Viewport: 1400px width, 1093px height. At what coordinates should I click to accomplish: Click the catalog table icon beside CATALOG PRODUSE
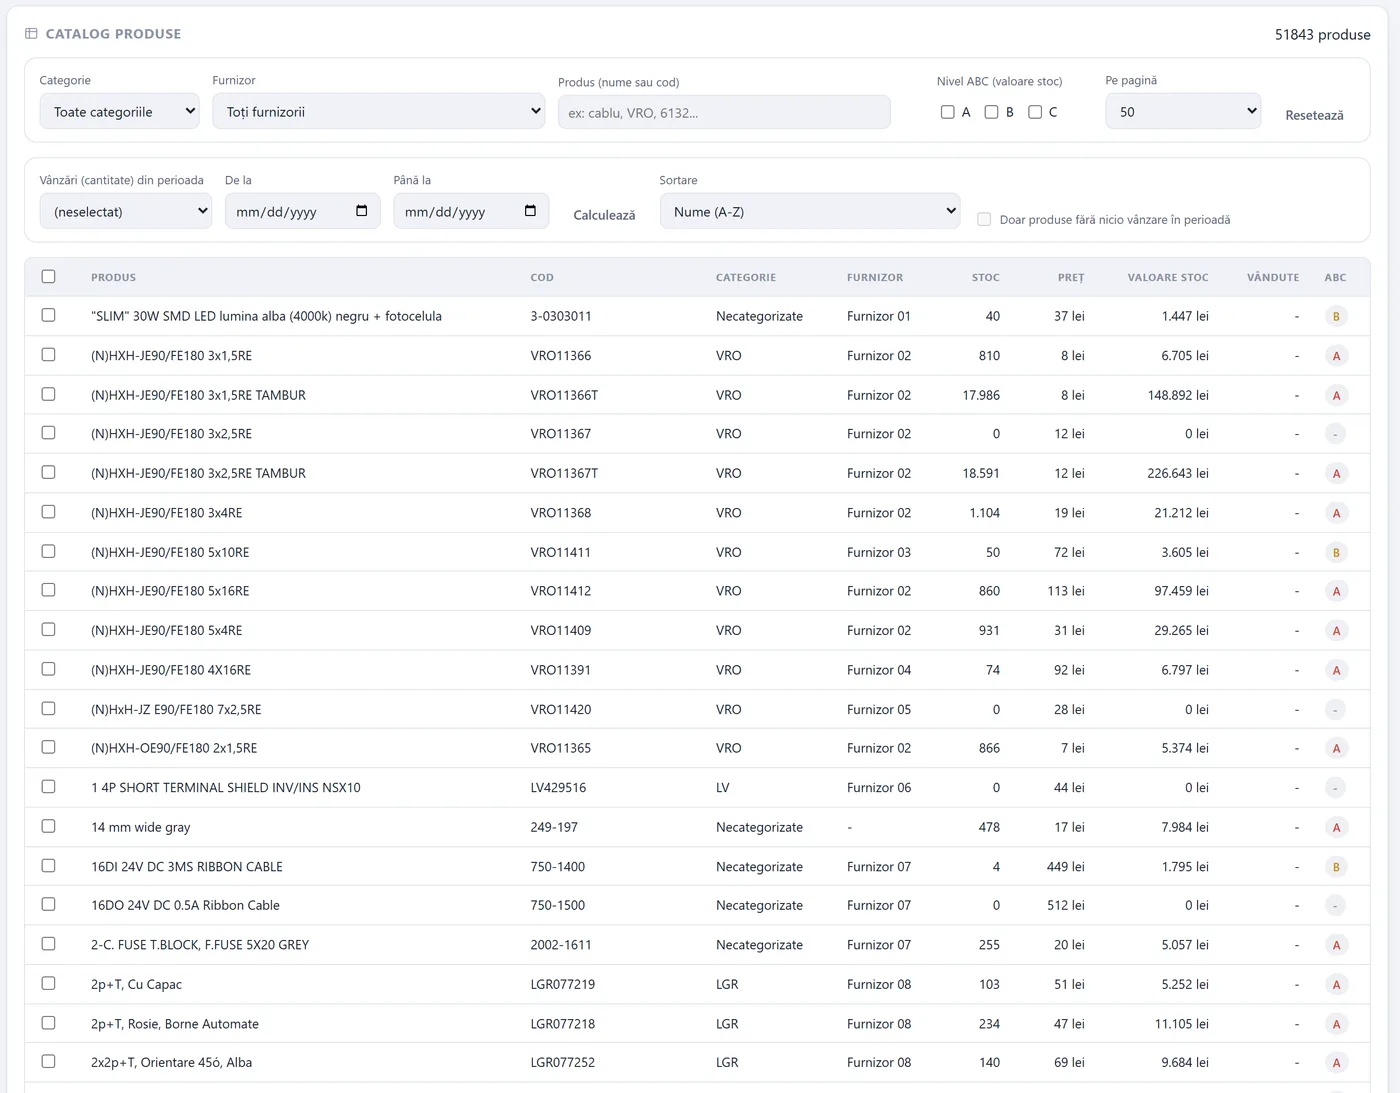31,33
